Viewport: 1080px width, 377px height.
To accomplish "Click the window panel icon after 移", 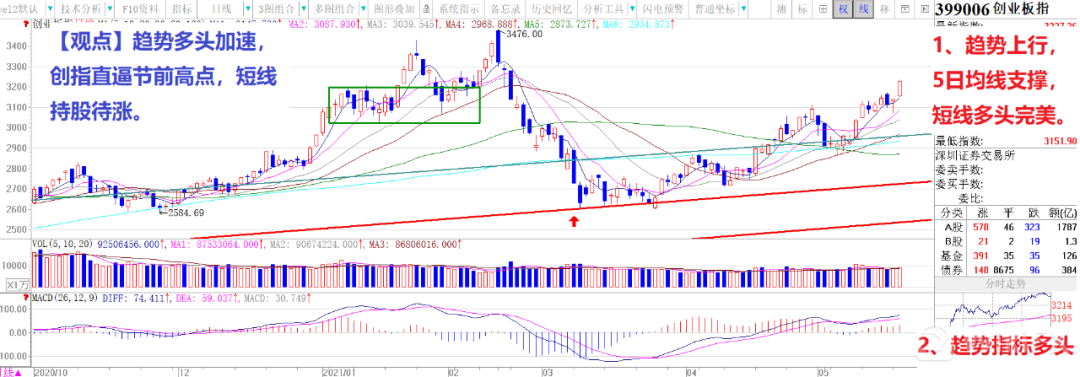I will click(905, 9).
